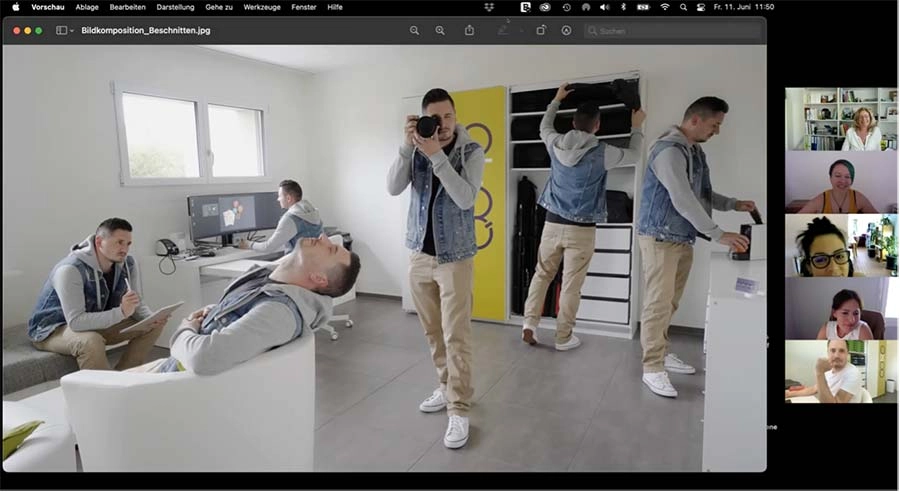This screenshot has width=900, height=492.
Task: Click the zoom in magnifier icon
Action: click(440, 30)
